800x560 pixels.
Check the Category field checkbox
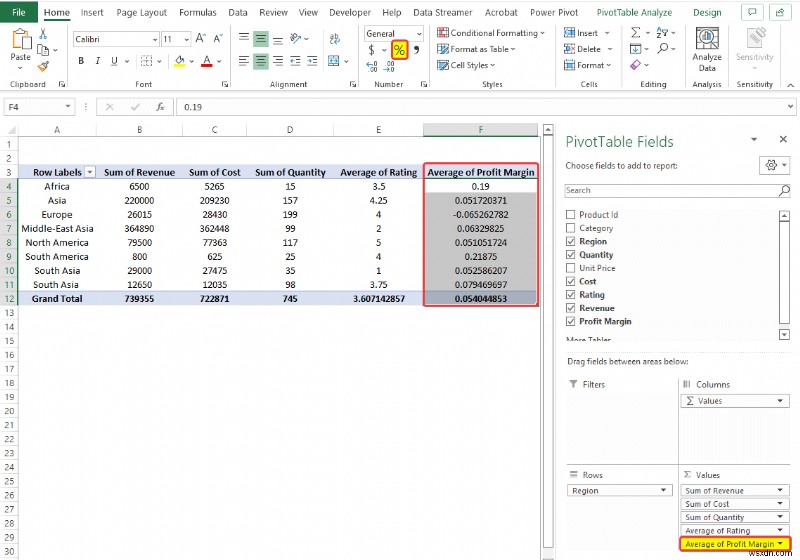[570, 227]
